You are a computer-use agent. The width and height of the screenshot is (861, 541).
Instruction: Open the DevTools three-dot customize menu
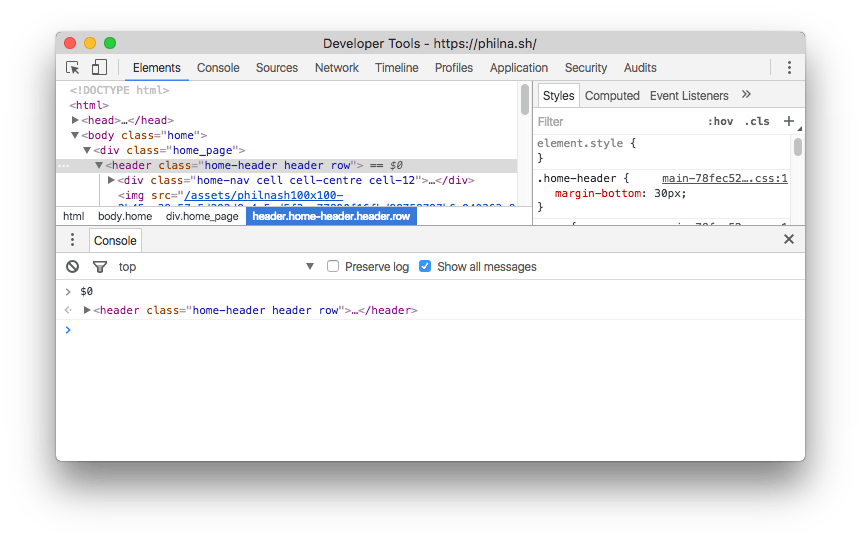click(x=789, y=68)
